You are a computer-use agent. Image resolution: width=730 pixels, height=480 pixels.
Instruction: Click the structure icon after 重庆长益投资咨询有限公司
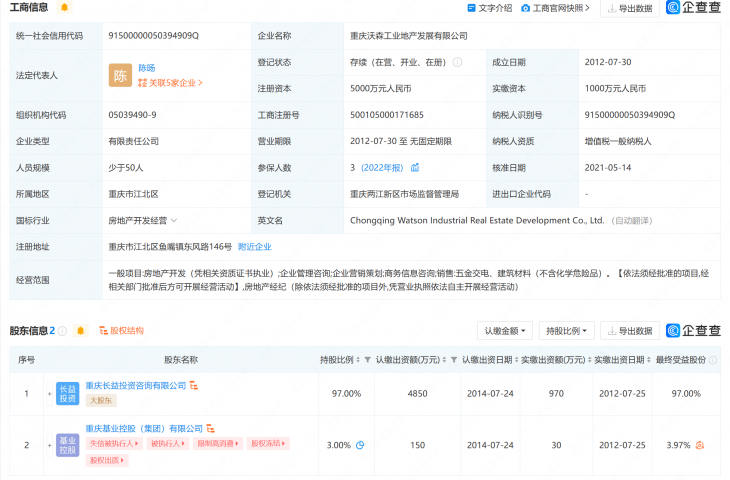(x=194, y=385)
